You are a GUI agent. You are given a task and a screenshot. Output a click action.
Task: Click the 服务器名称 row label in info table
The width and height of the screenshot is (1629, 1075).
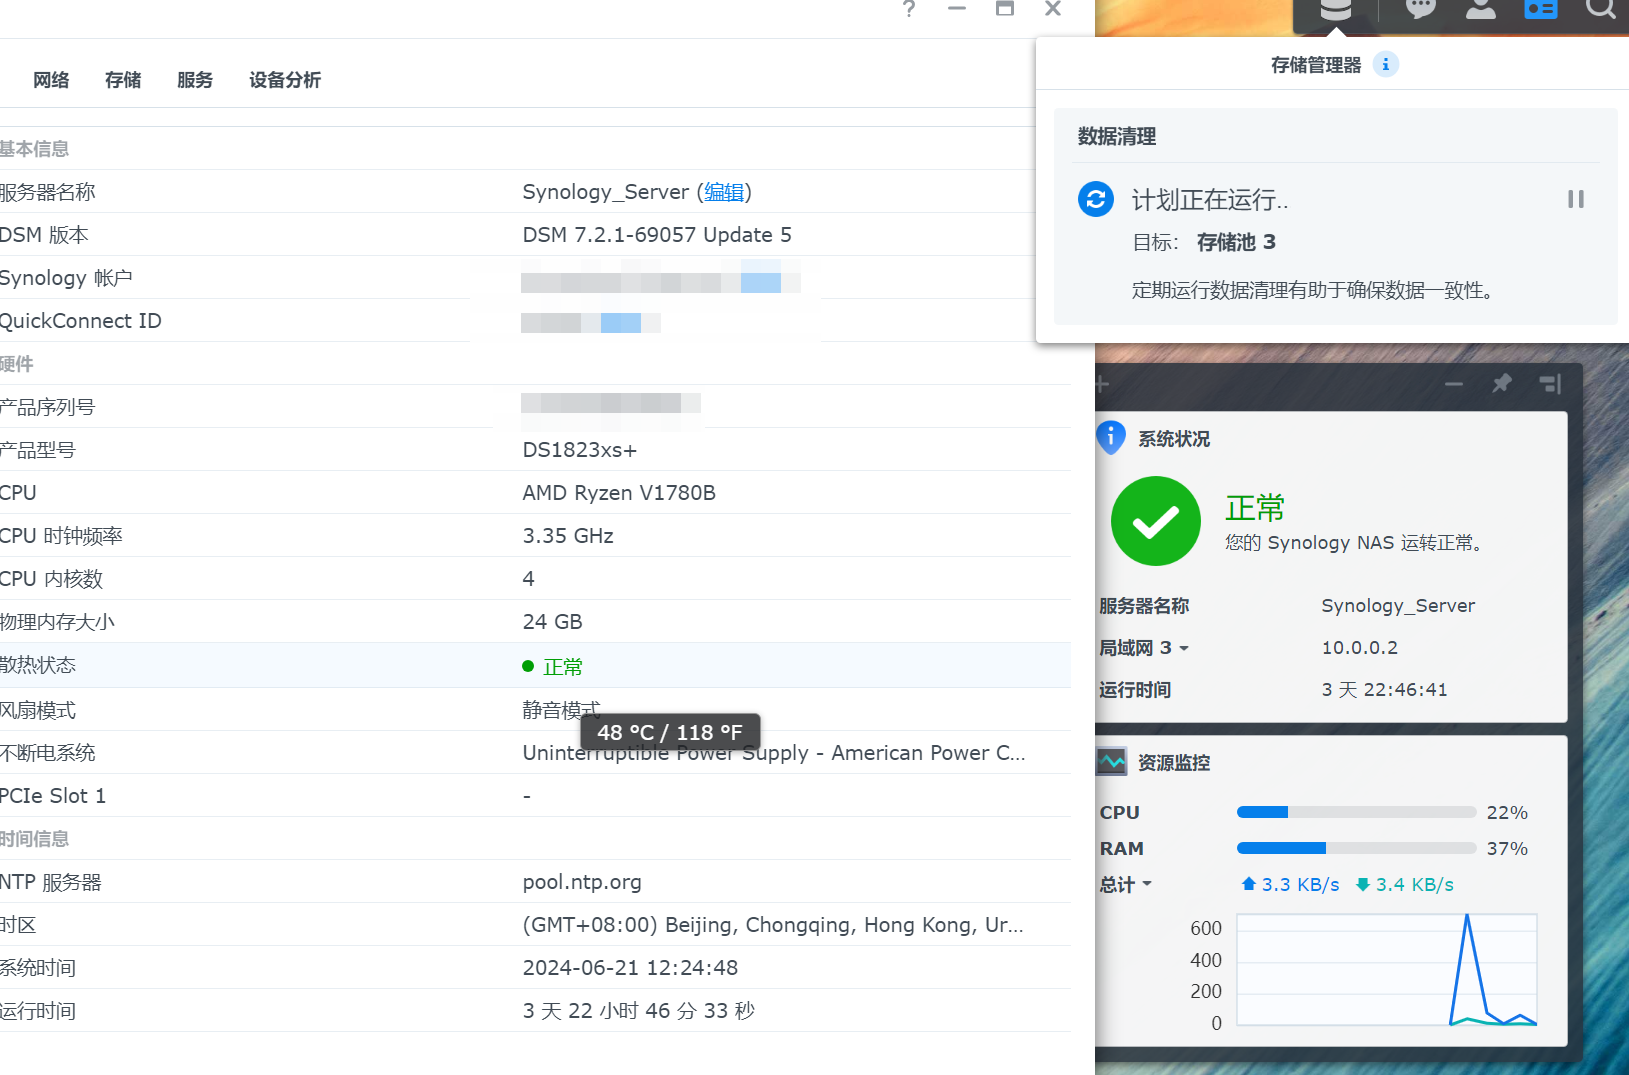[48, 192]
